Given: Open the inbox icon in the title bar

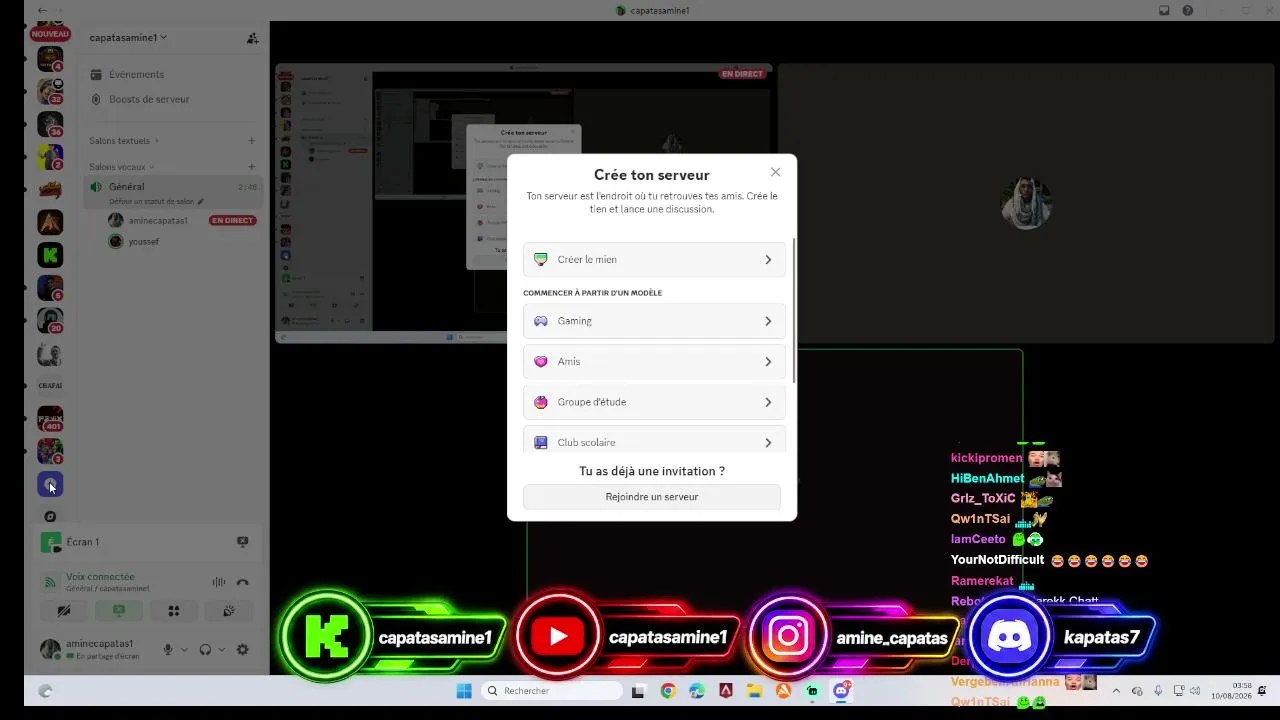Looking at the screenshot, I should 1164,10.
